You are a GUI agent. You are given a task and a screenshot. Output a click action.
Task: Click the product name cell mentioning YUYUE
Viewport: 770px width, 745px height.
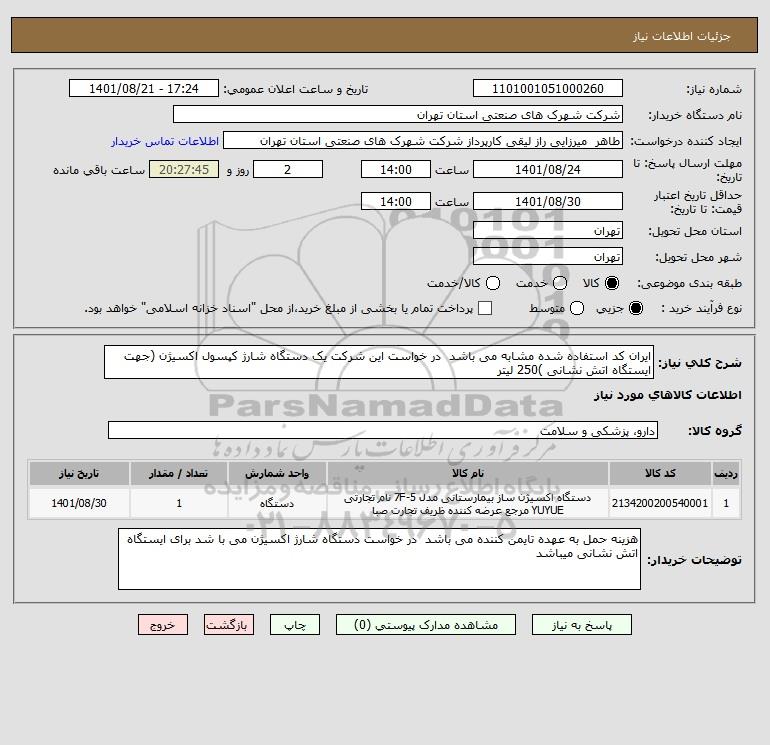click(x=468, y=503)
